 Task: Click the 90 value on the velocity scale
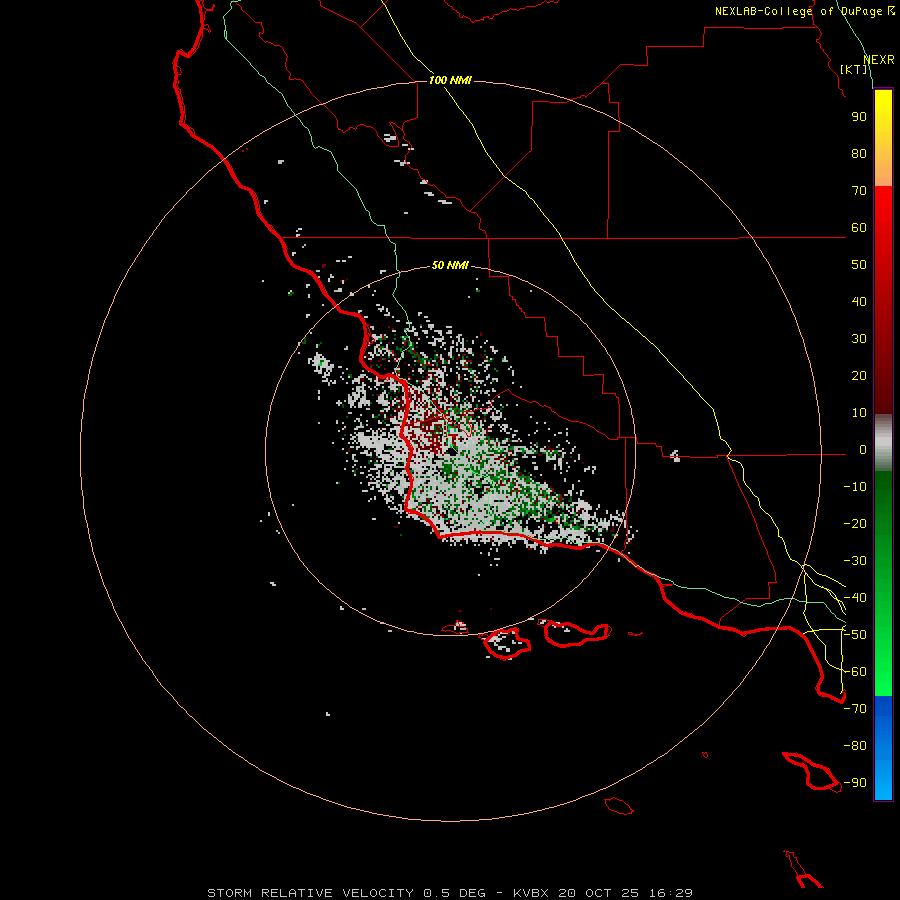click(859, 117)
